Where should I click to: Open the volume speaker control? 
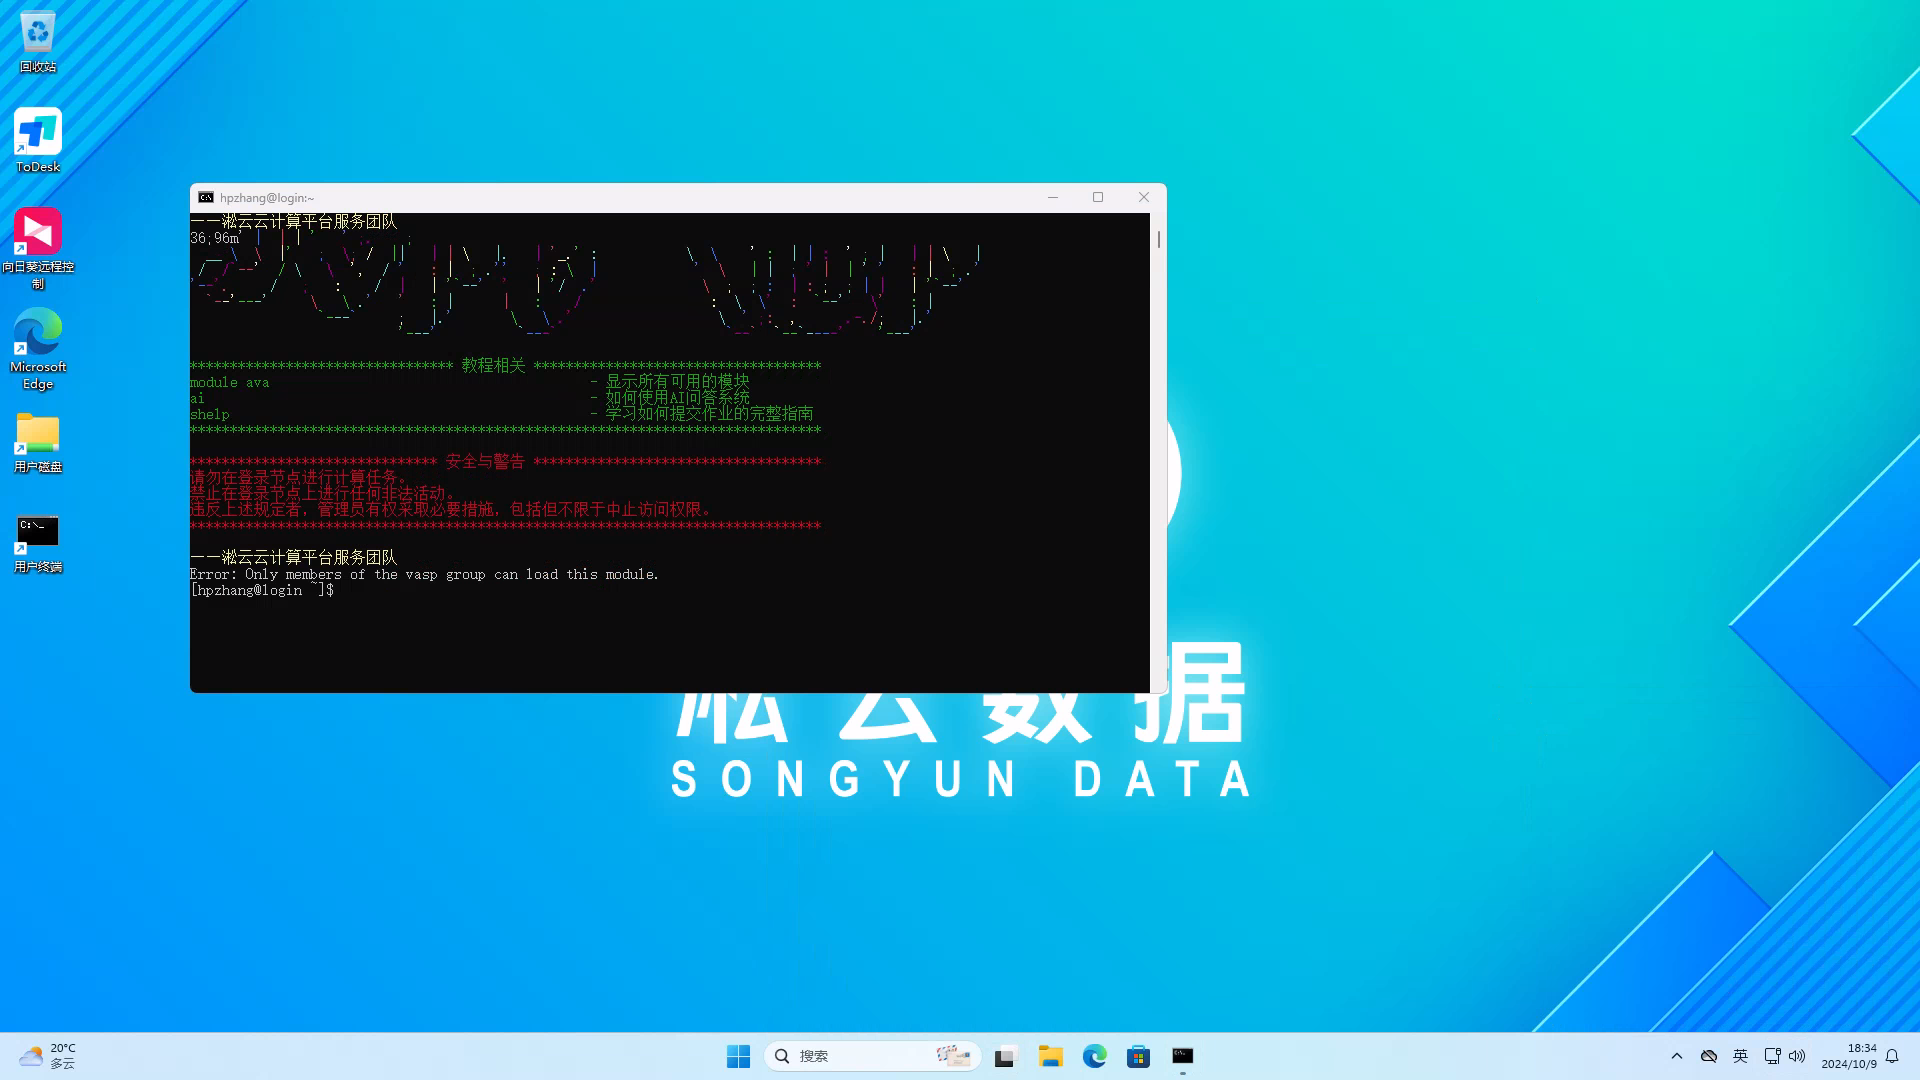click(x=1797, y=1056)
